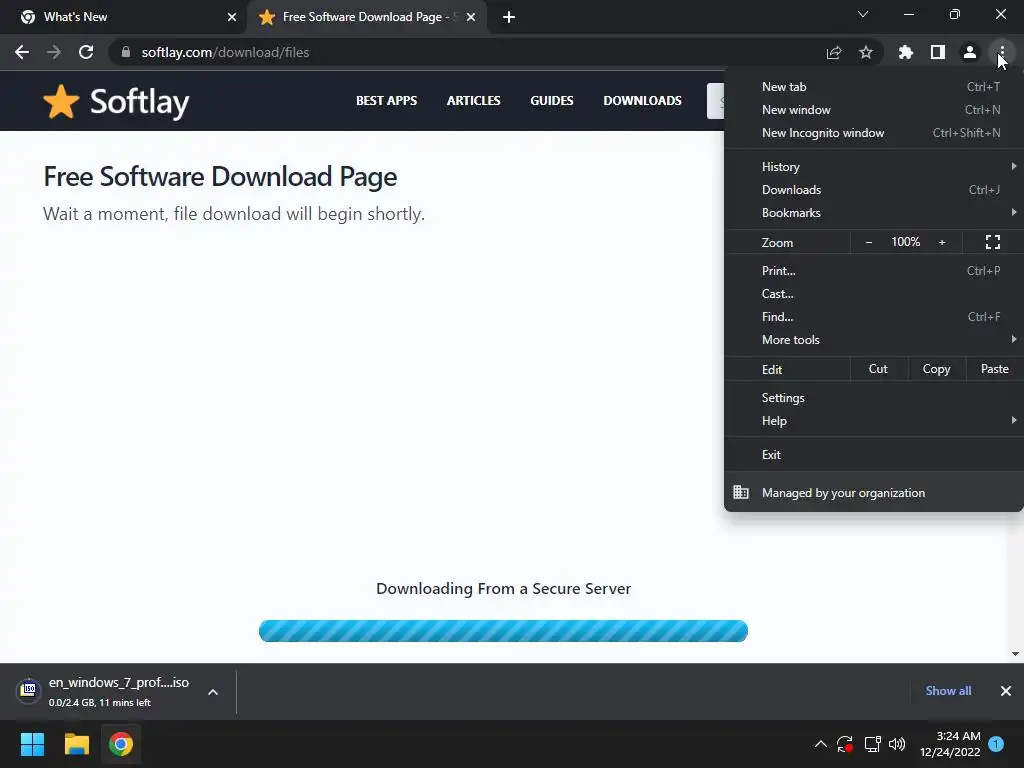The width and height of the screenshot is (1024, 768).
Task: Open New Incognito window
Action: point(874,133)
